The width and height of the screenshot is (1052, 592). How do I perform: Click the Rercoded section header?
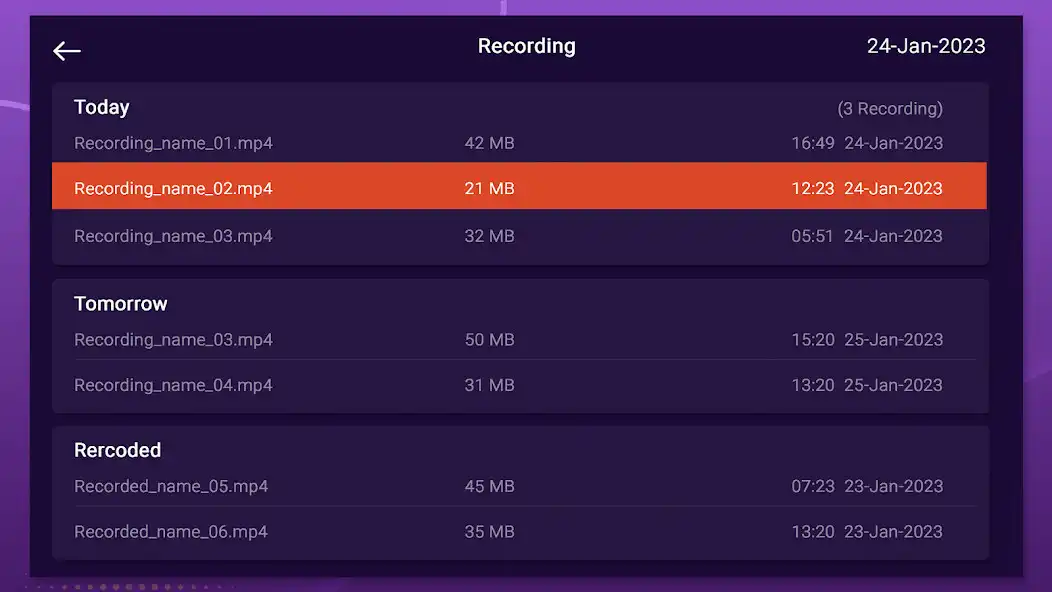pyautogui.click(x=117, y=450)
